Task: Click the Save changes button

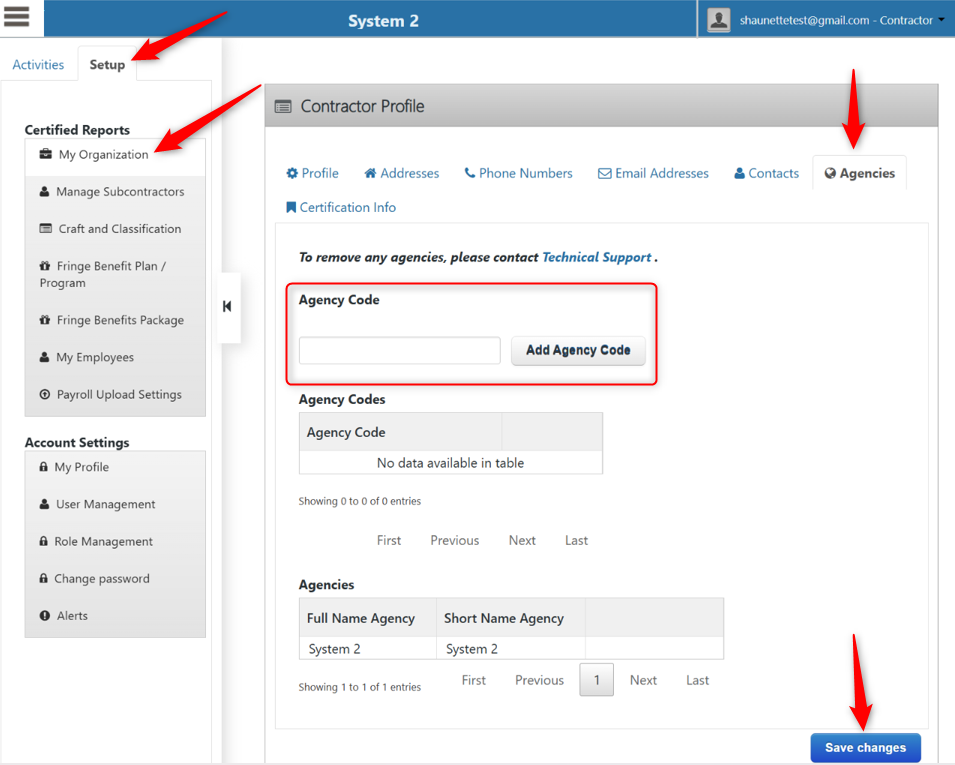Action: click(x=865, y=747)
